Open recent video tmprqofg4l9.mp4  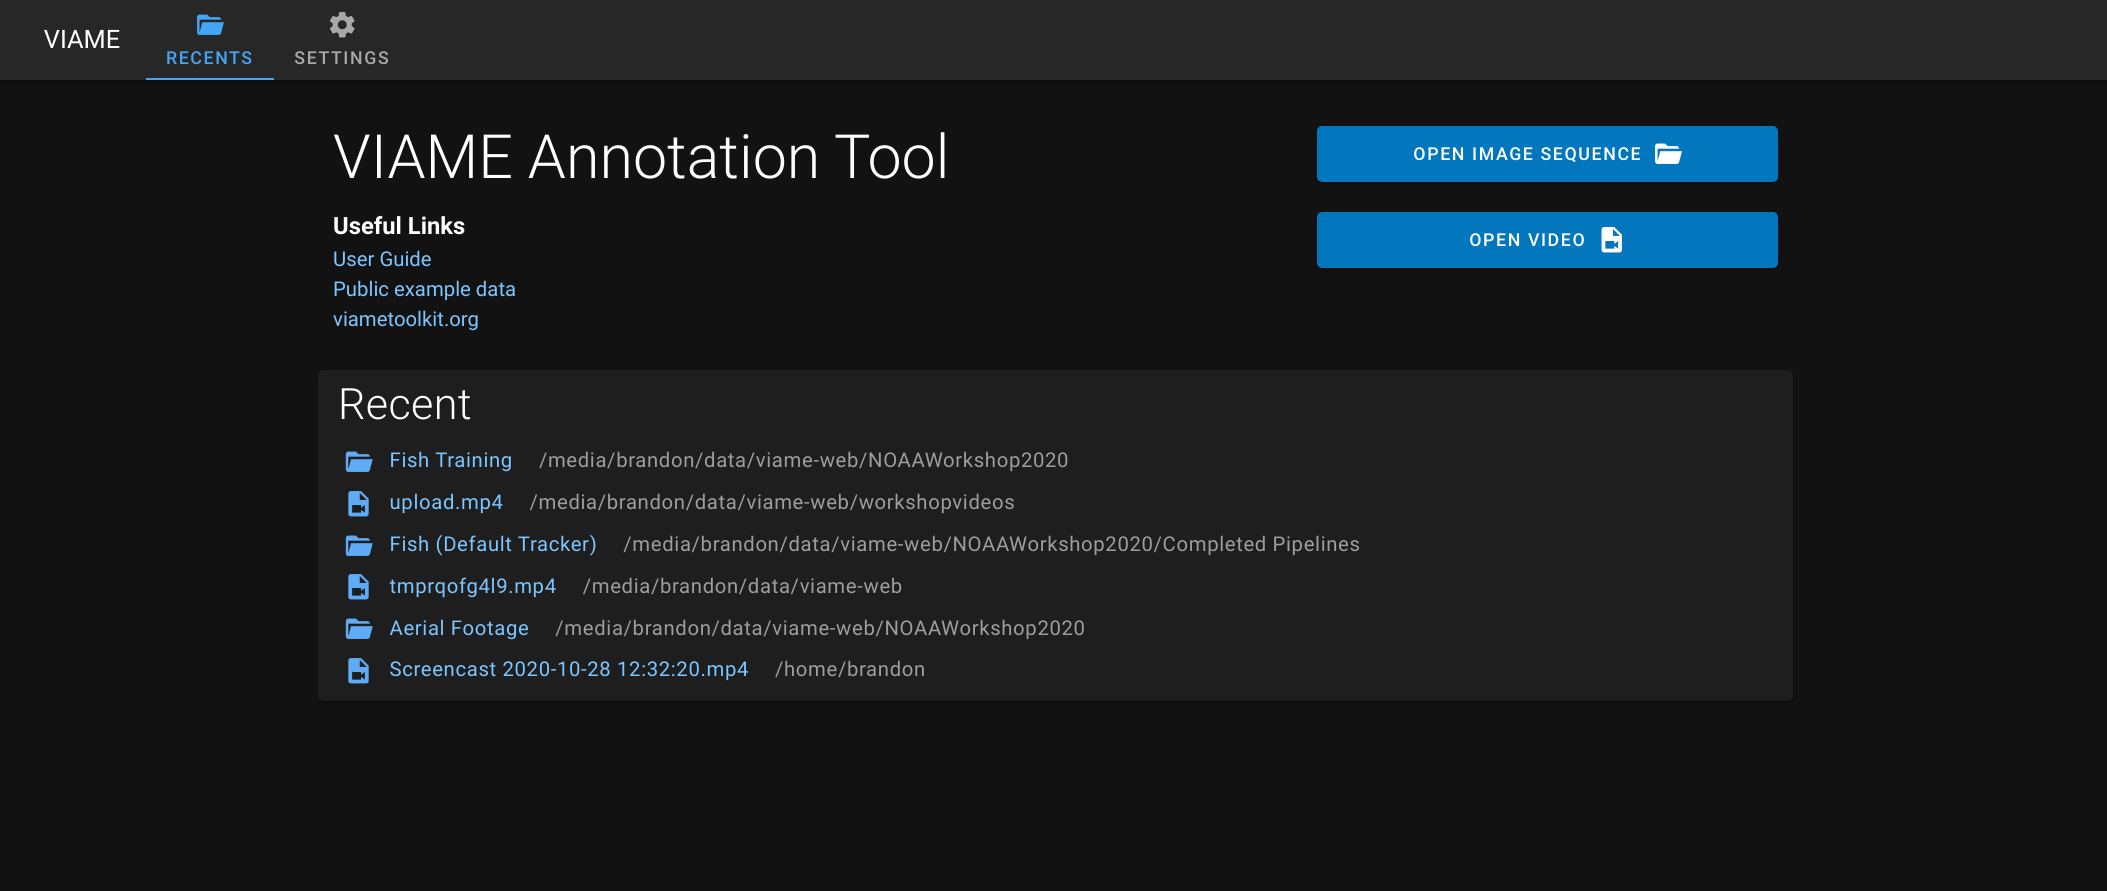(x=472, y=586)
